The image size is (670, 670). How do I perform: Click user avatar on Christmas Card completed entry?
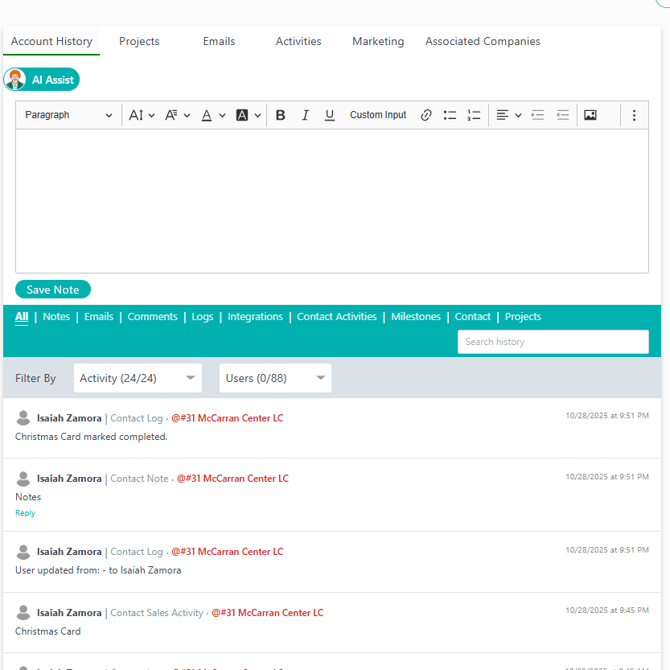[x=23, y=418]
